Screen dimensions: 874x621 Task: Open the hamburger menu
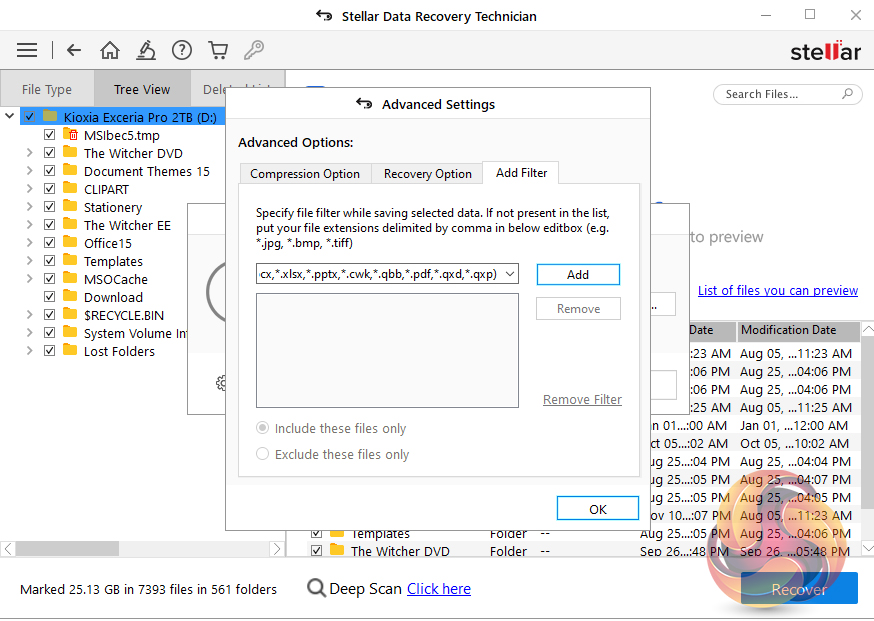[27, 51]
